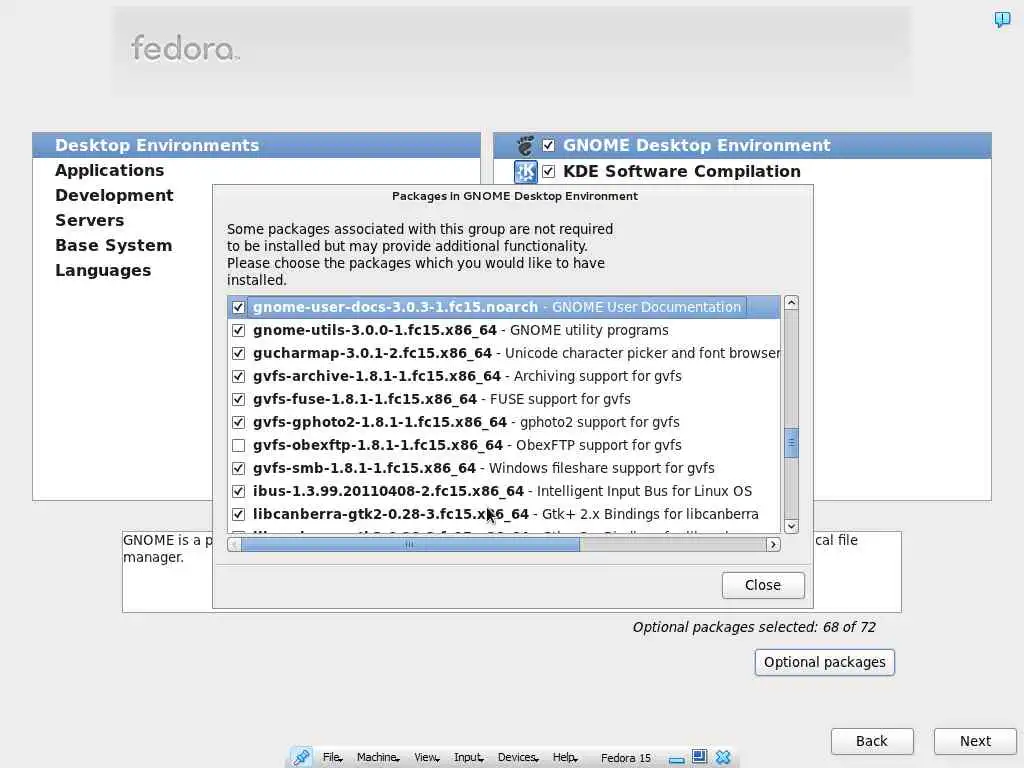Uncheck KDE Software Compilation checkbox
Viewport: 1024px width, 768px height.
tap(549, 171)
